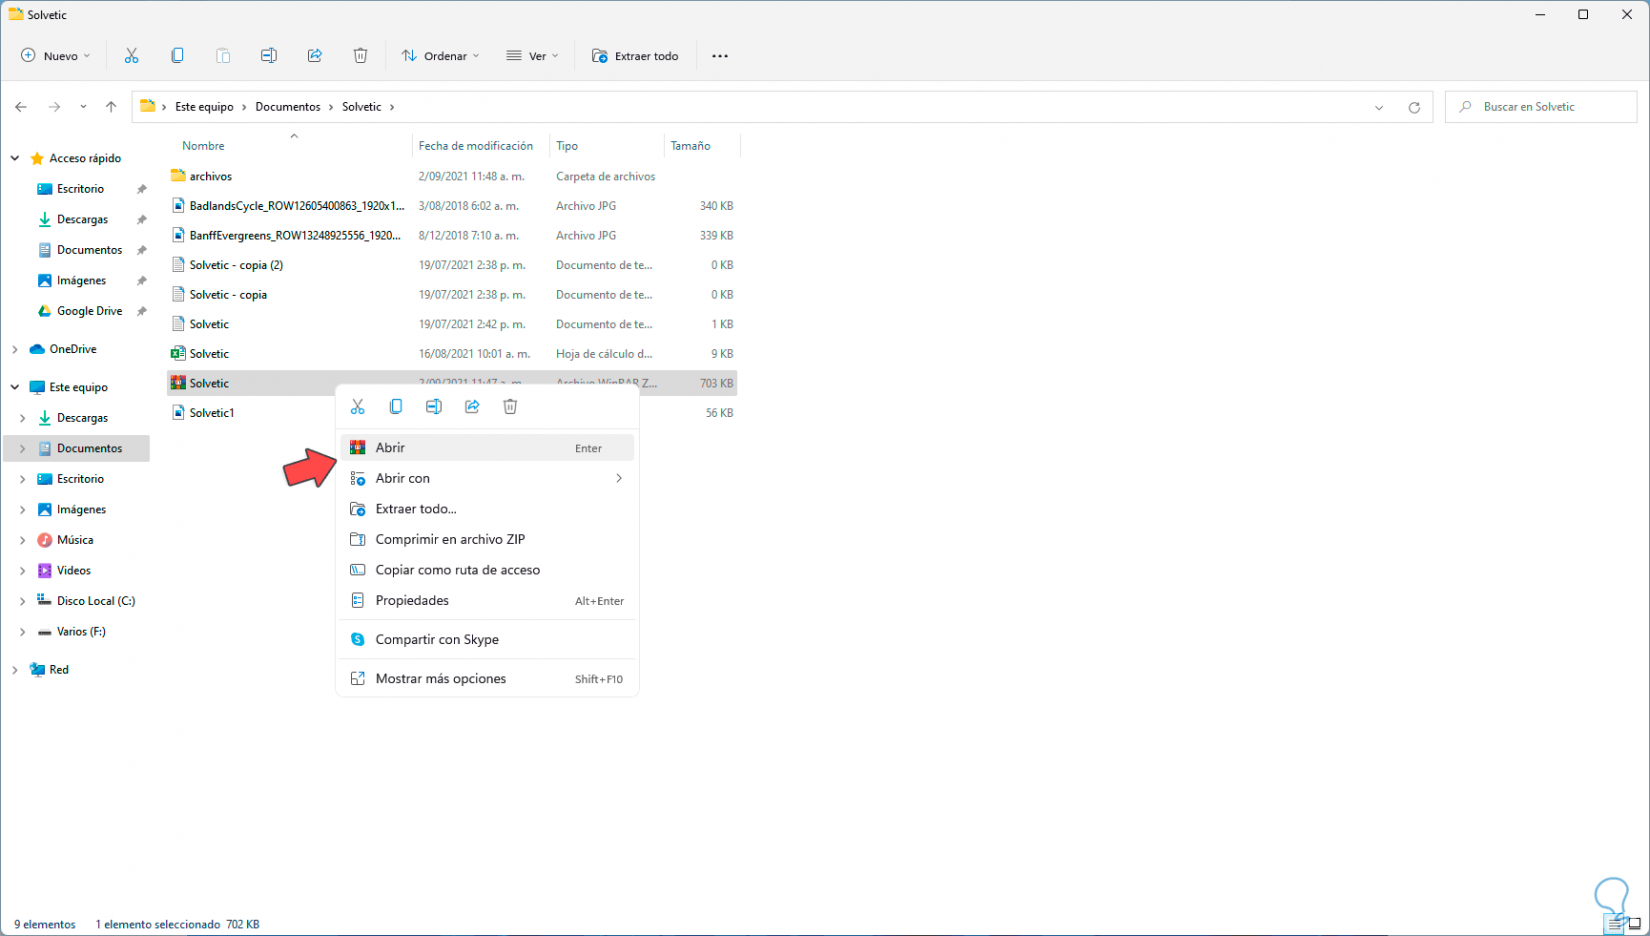This screenshot has width=1650, height=936.
Task: Open the three-dot more options menu
Action: tap(720, 56)
